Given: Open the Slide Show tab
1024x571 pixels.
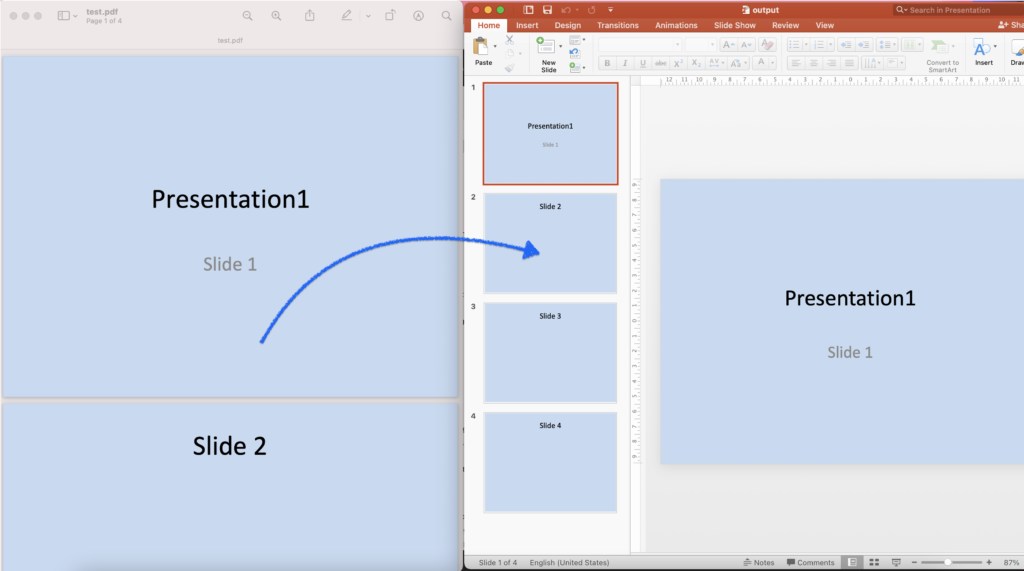Looking at the screenshot, I should coord(734,25).
